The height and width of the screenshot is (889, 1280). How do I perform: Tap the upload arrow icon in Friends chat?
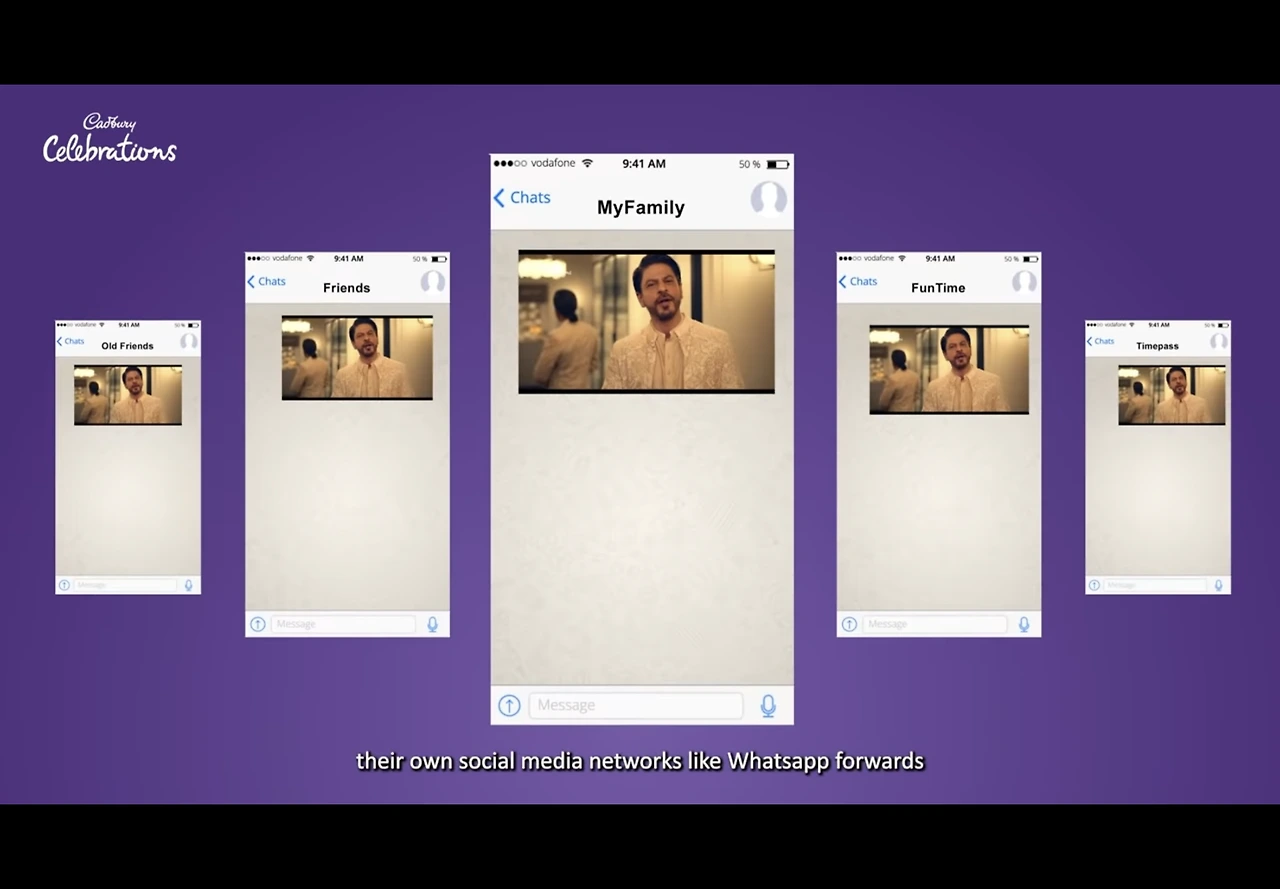coord(258,624)
